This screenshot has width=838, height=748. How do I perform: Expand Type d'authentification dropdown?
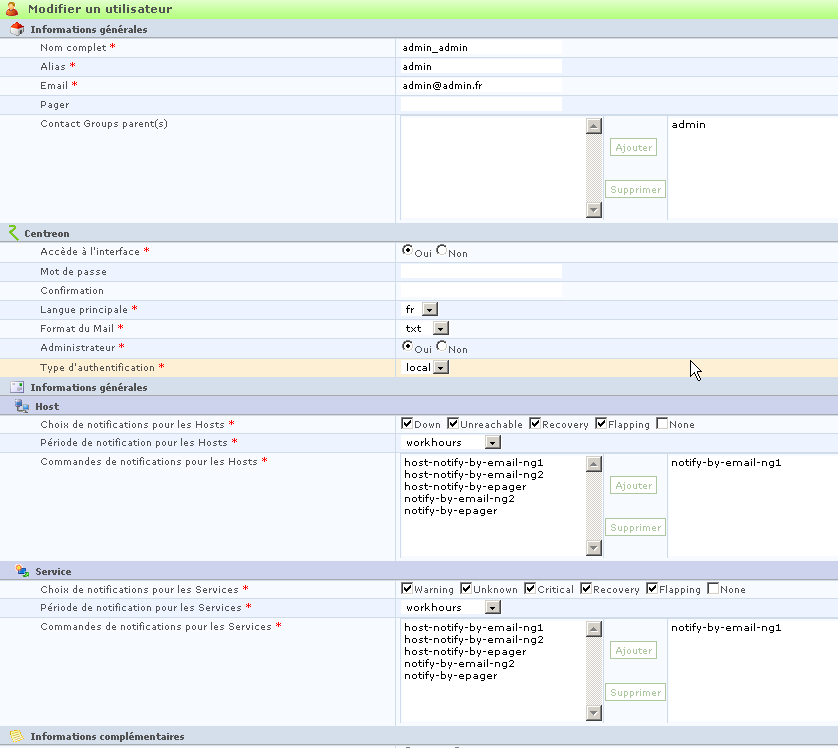coord(441,367)
